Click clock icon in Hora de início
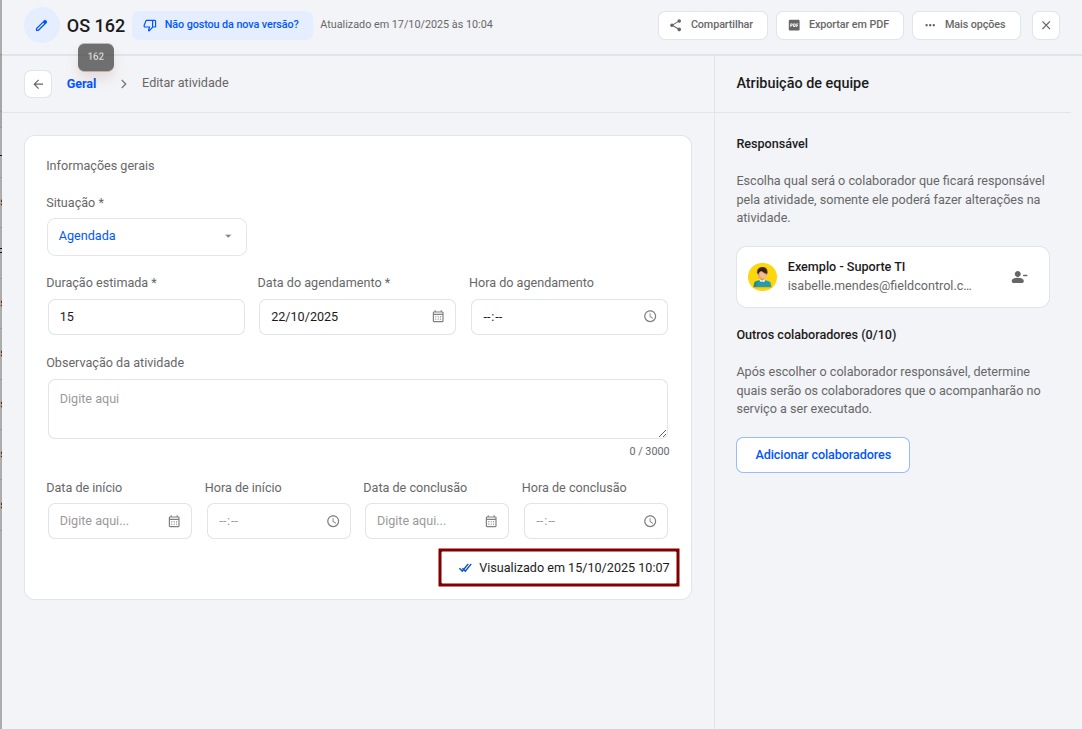Viewport: 1082px width, 729px height. click(x=333, y=521)
